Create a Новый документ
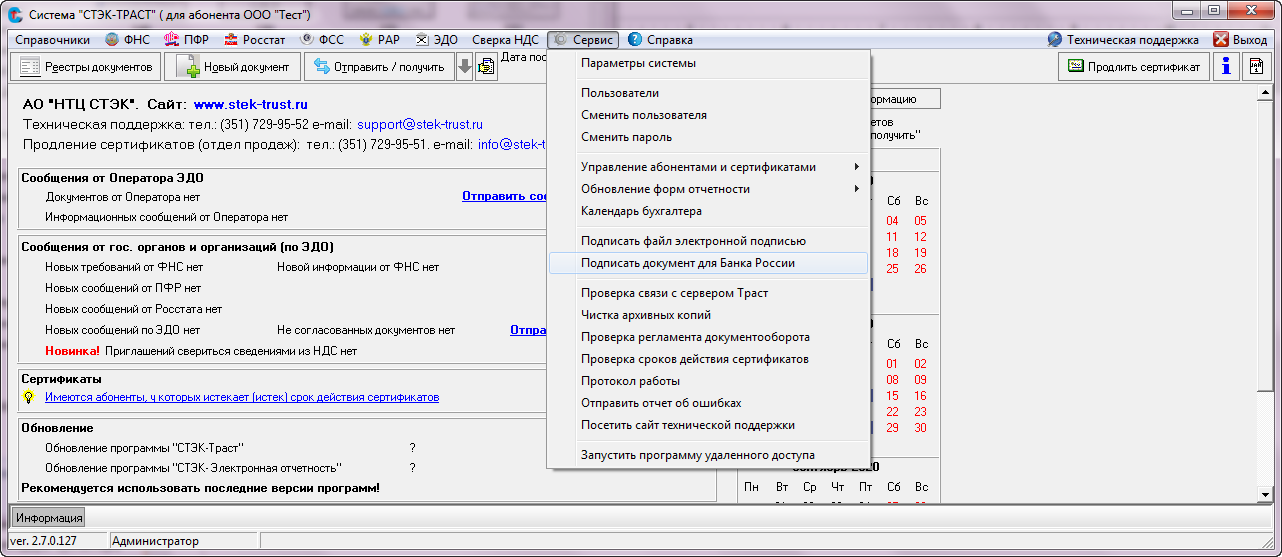Viewport: 1282px width, 557px height. [232, 67]
